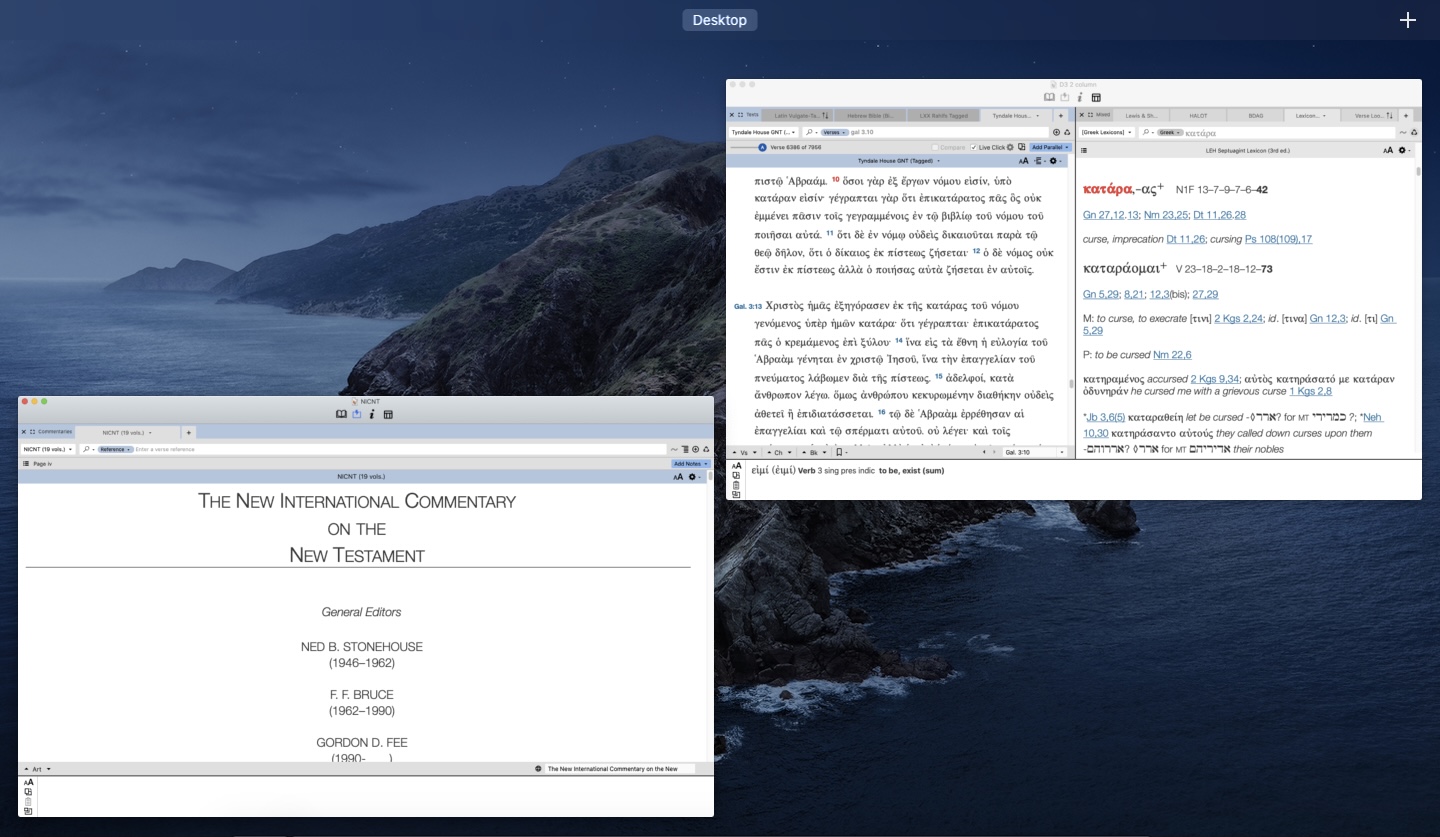The height and width of the screenshot is (837, 1440).
Task: Toggle the Live Click checkbox
Action: (x=974, y=147)
